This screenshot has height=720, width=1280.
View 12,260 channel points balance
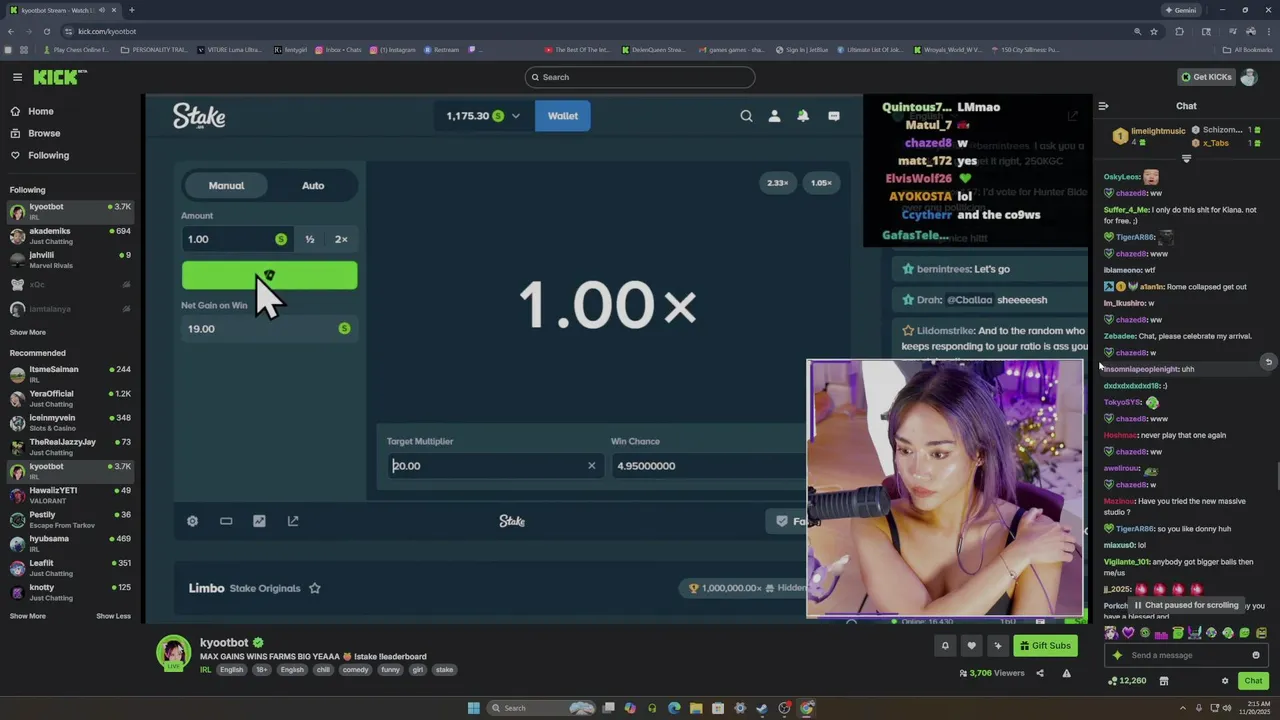1127,681
